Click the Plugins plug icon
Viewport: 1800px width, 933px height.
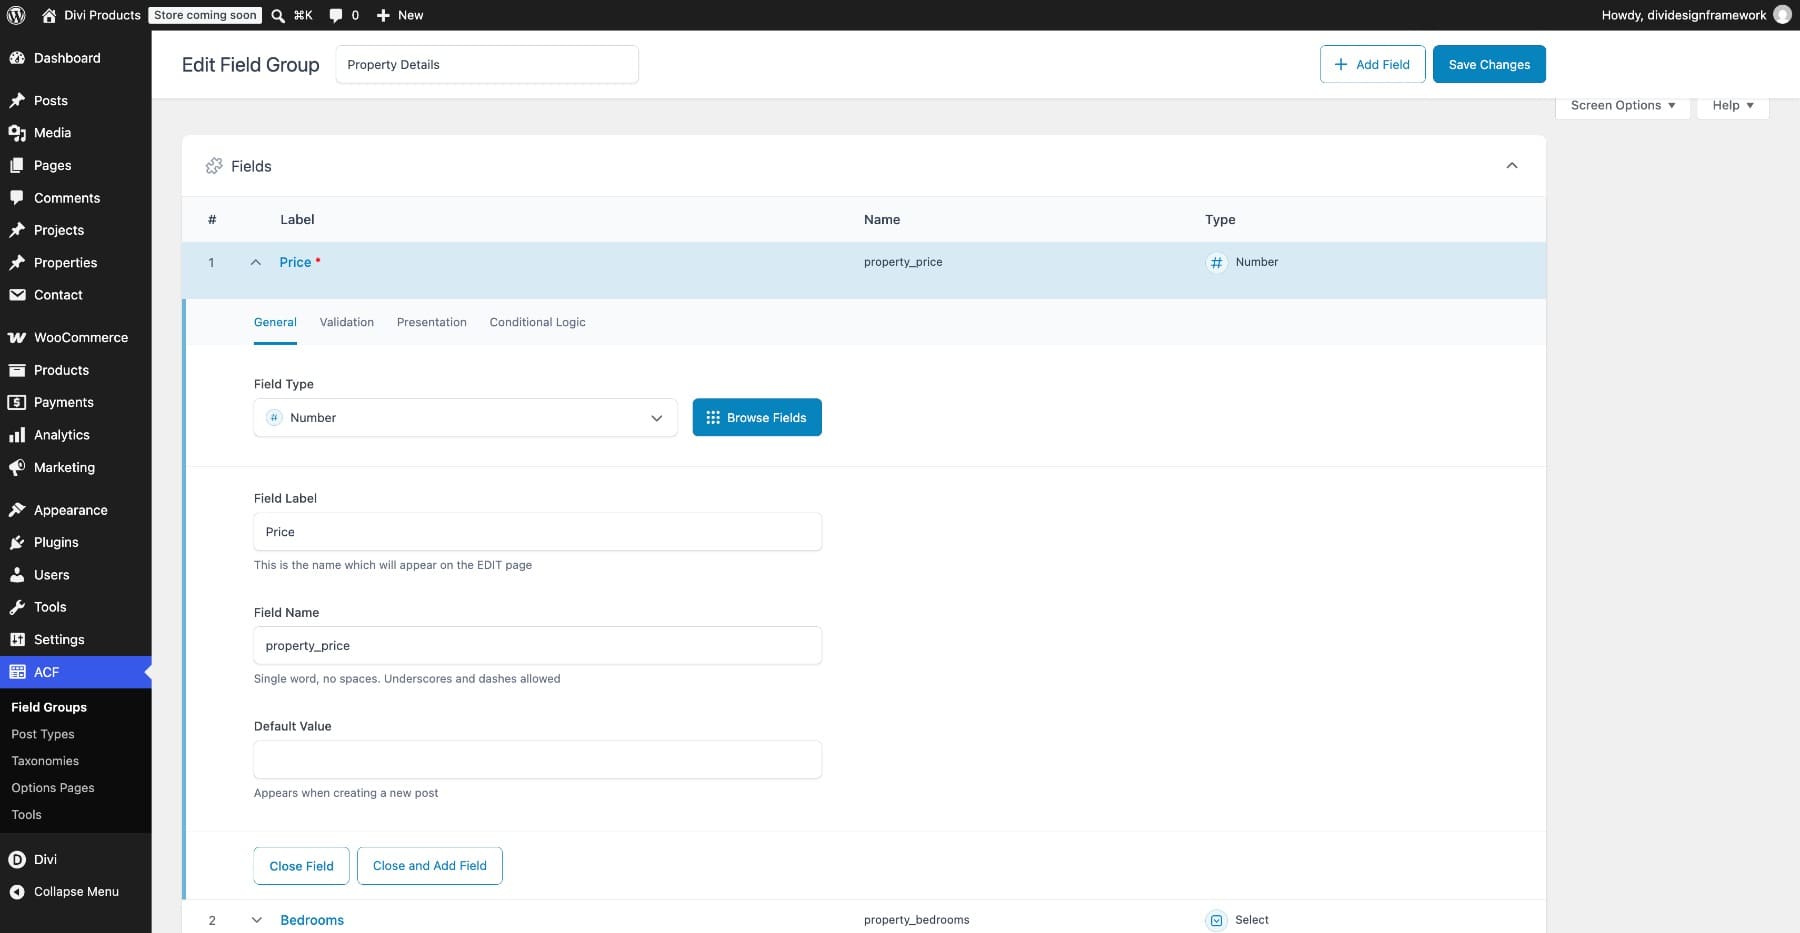pos(17,543)
